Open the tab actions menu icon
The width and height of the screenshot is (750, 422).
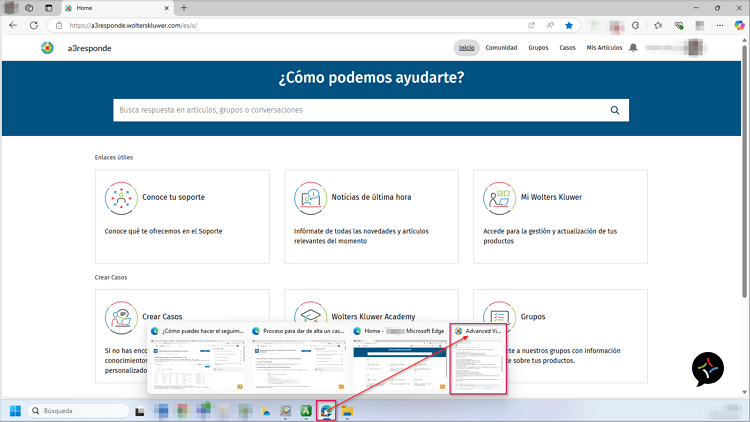coord(48,8)
